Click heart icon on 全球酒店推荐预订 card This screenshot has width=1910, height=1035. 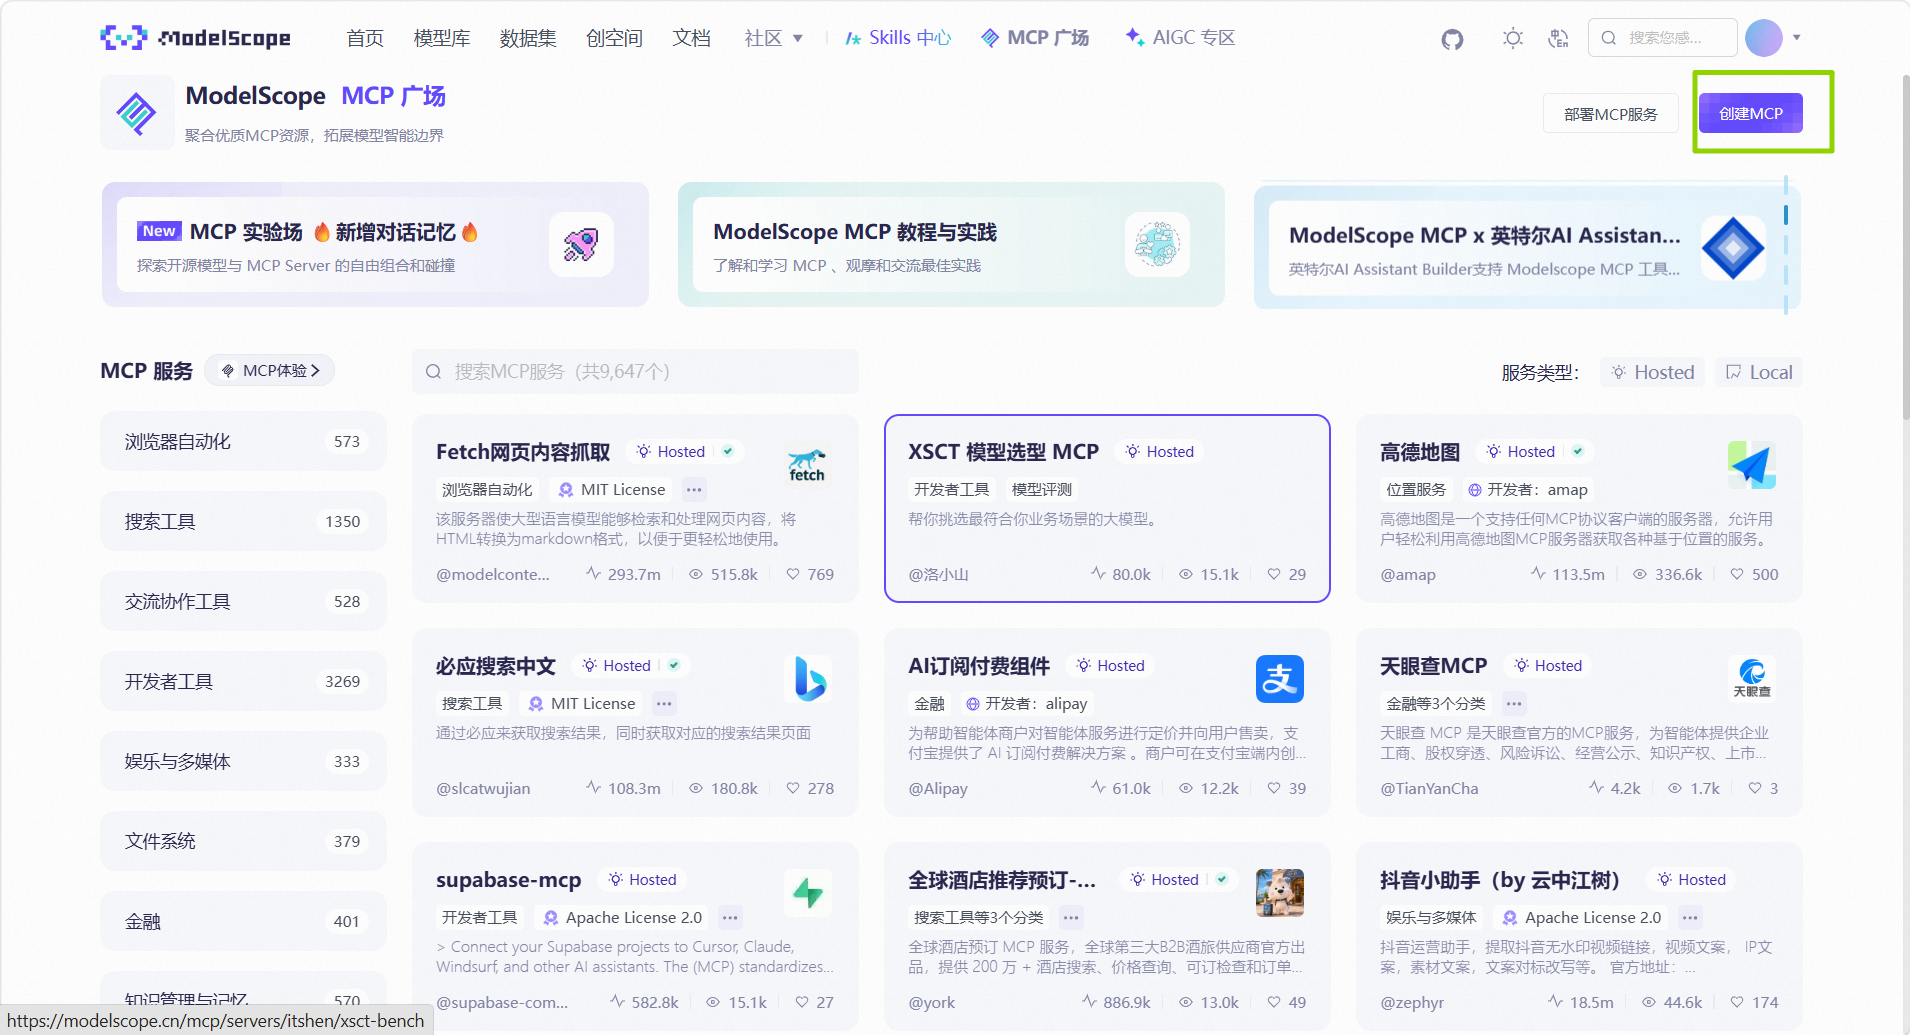point(1273,1002)
